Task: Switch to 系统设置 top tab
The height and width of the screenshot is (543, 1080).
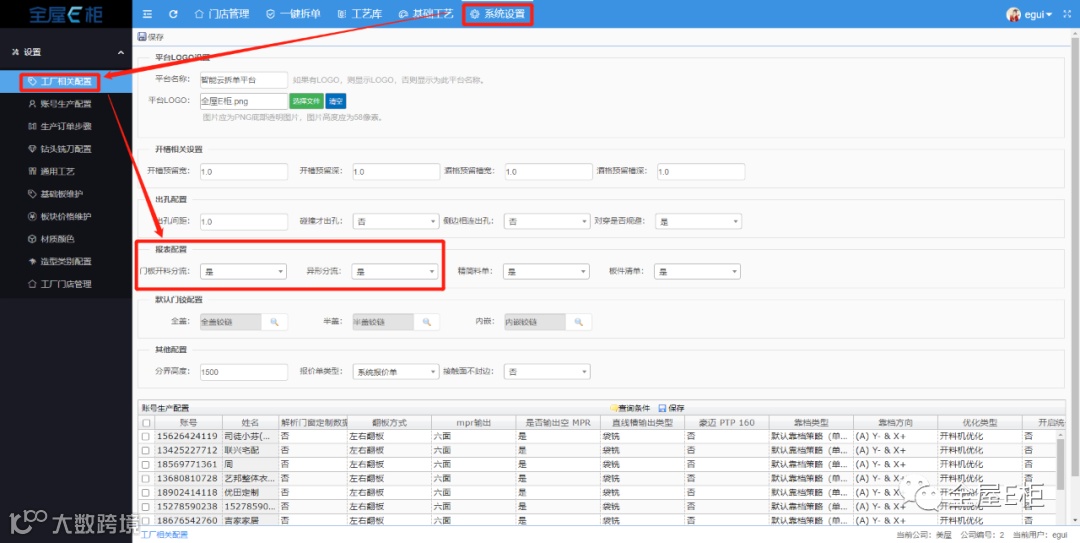Action: [497, 14]
